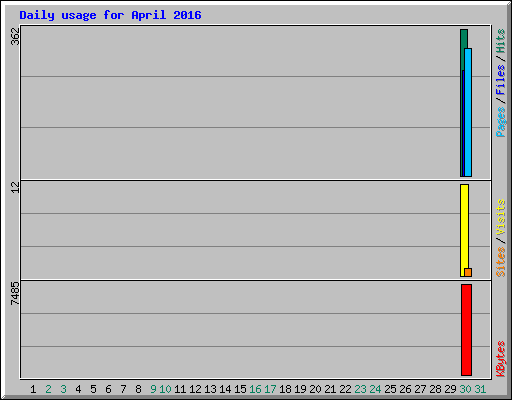Image resolution: width=512 pixels, height=400 pixels.
Task: Click day 13 on the x-axis
Action: [x=210, y=389]
